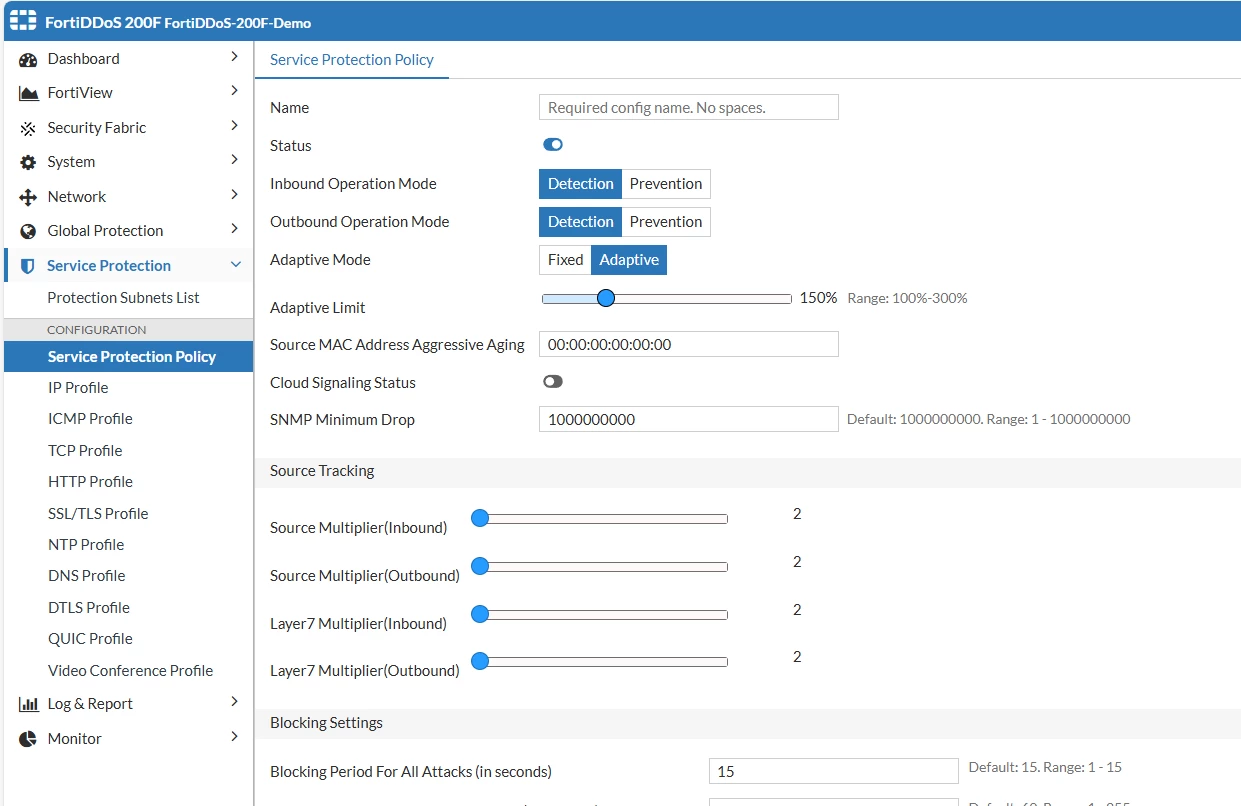This screenshot has height=806, width=1241.
Task: Select Adaptive for Adaptive Mode
Action: coord(629,260)
